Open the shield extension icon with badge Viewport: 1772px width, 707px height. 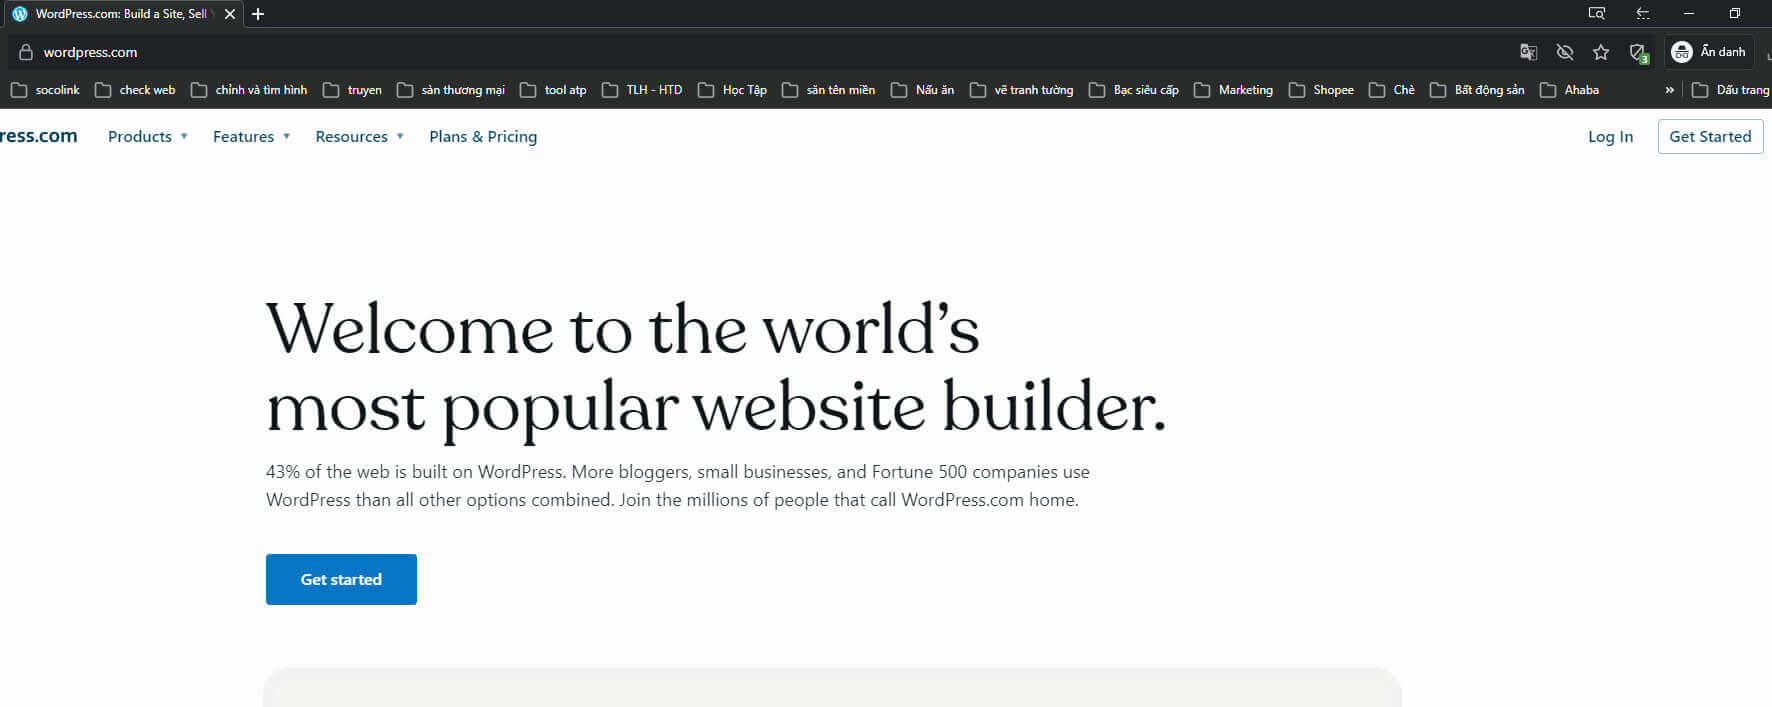coord(1638,53)
